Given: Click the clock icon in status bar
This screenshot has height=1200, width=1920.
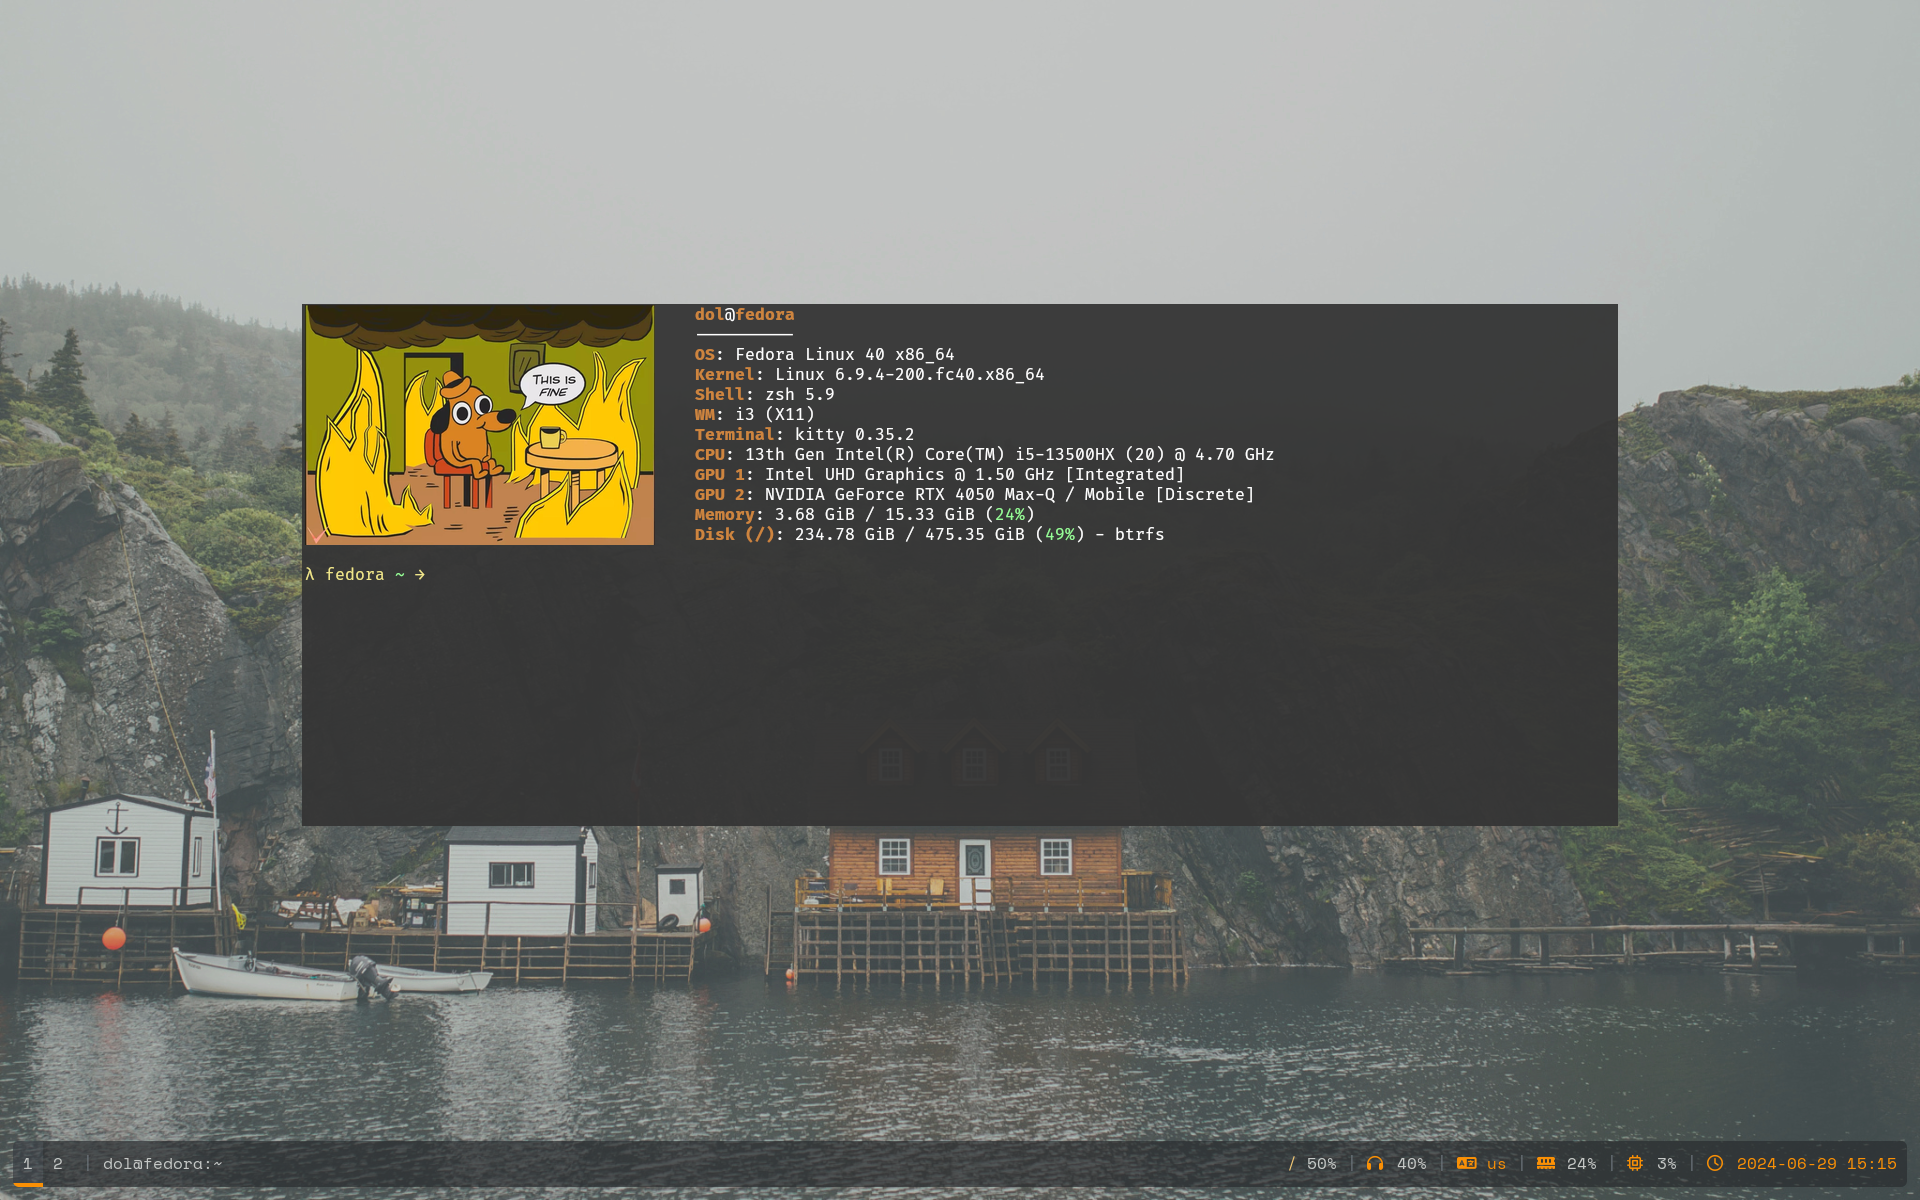Looking at the screenshot, I should point(1715,1163).
